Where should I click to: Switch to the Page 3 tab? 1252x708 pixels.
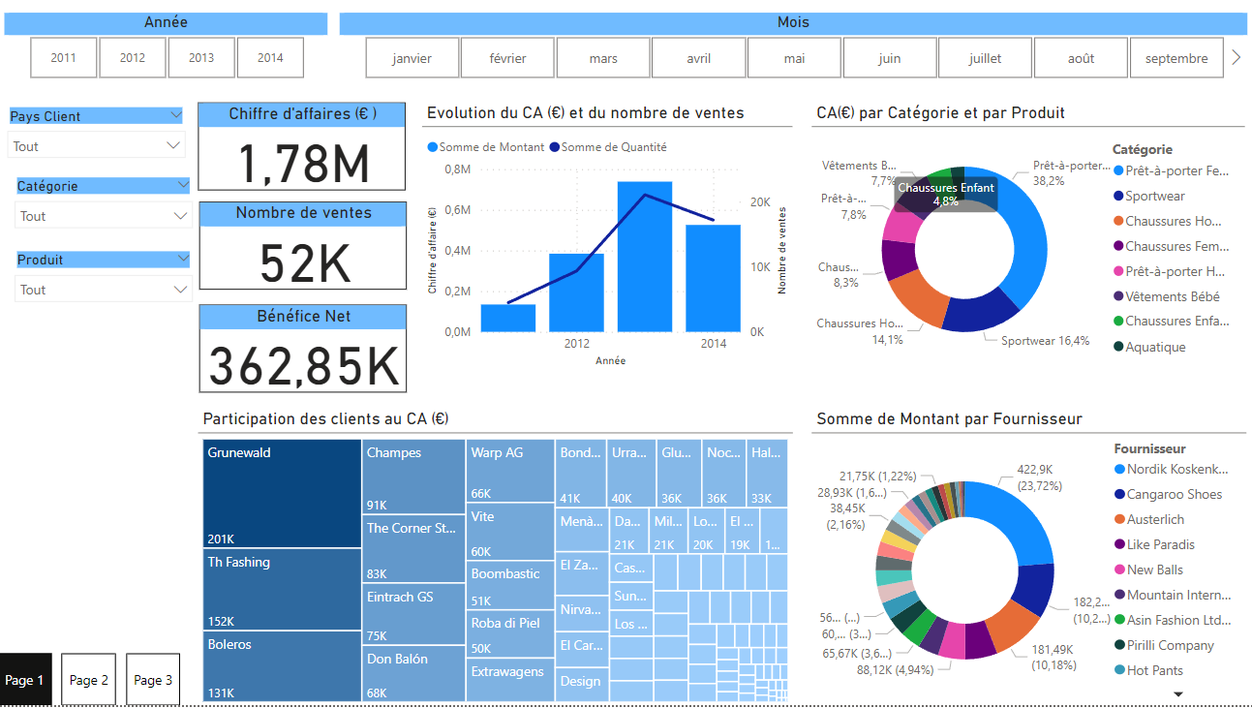[152, 679]
